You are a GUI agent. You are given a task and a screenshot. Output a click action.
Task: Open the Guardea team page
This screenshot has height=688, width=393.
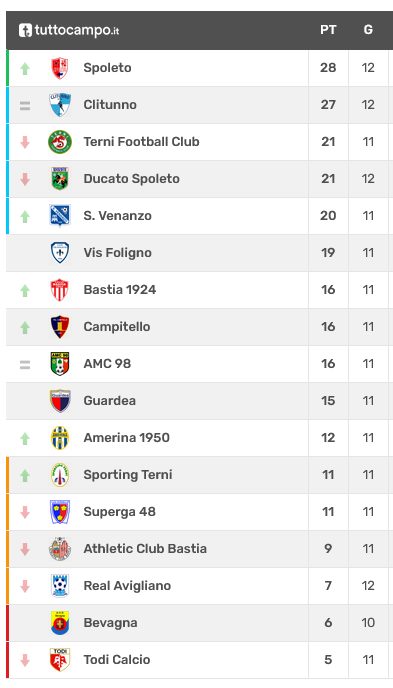[x=110, y=401]
